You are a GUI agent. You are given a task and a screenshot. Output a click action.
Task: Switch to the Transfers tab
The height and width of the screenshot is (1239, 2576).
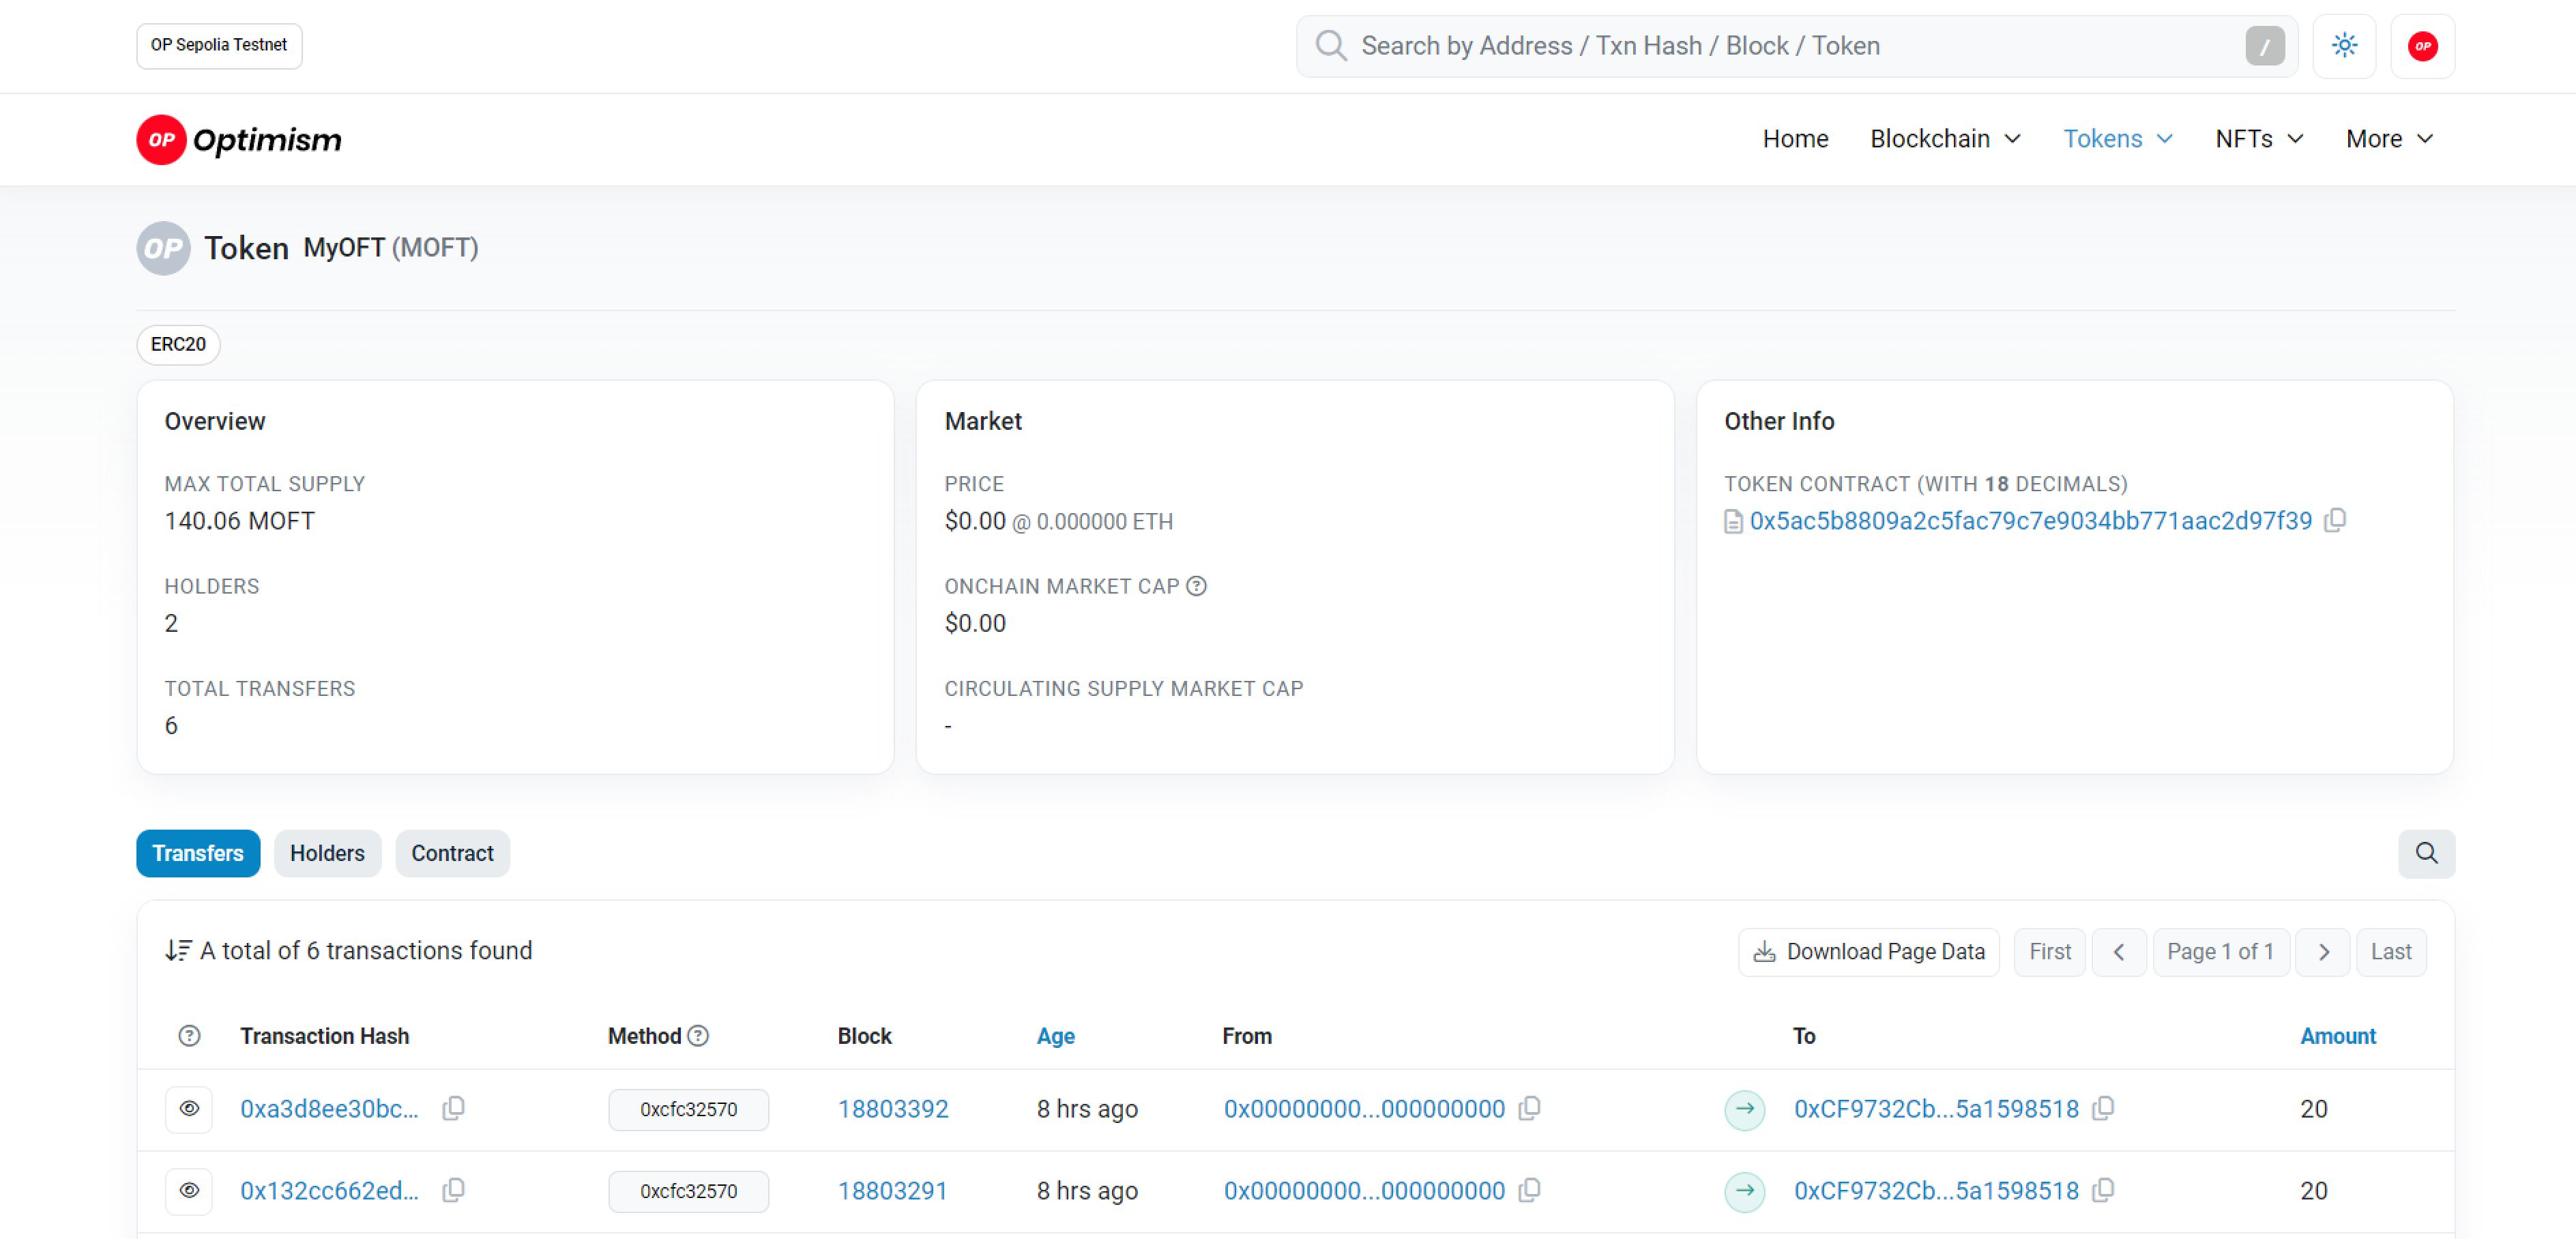coord(198,853)
